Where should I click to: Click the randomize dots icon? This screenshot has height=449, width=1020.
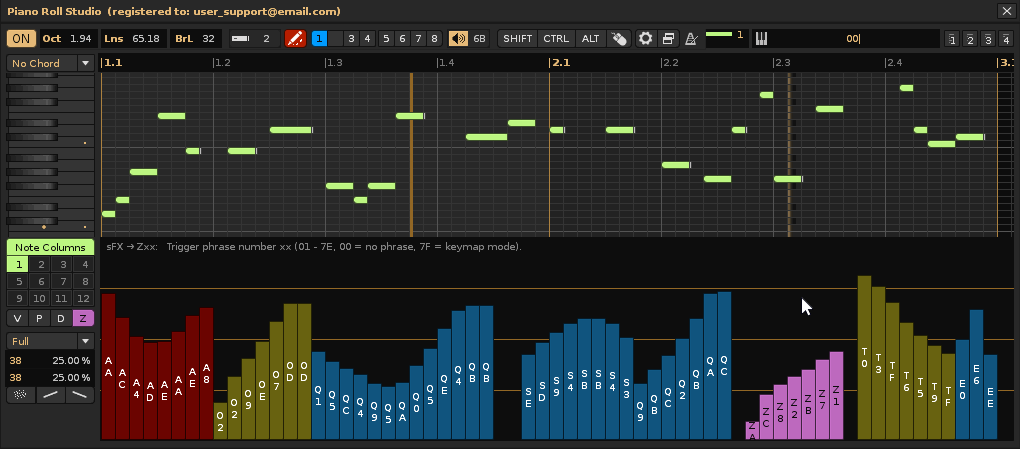click(x=18, y=395)
